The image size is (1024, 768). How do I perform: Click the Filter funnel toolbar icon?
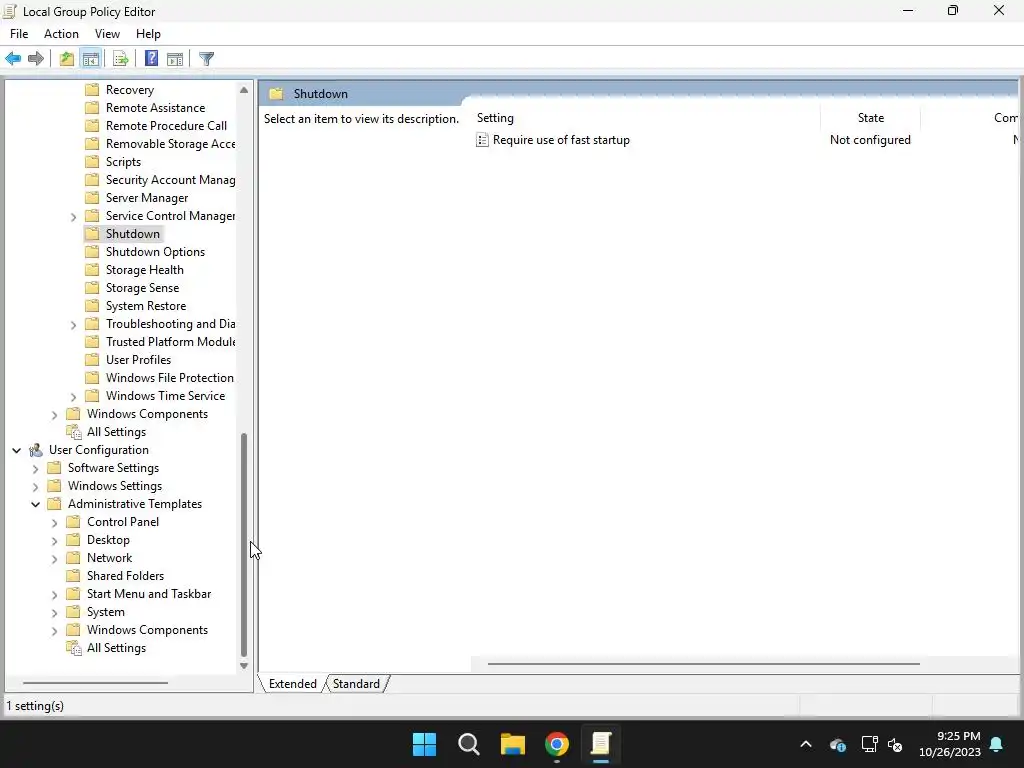[x=206, y=59]
